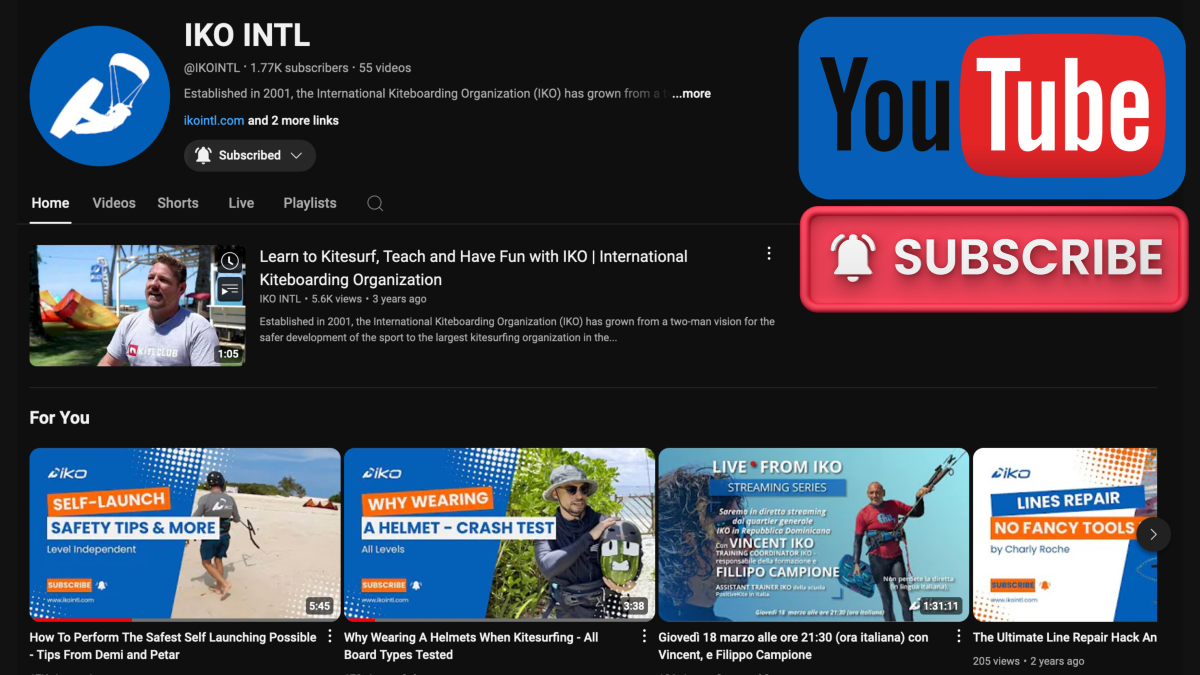
Task: Click the '1.77K subscribers' text
Action: [x=299, y=68]
